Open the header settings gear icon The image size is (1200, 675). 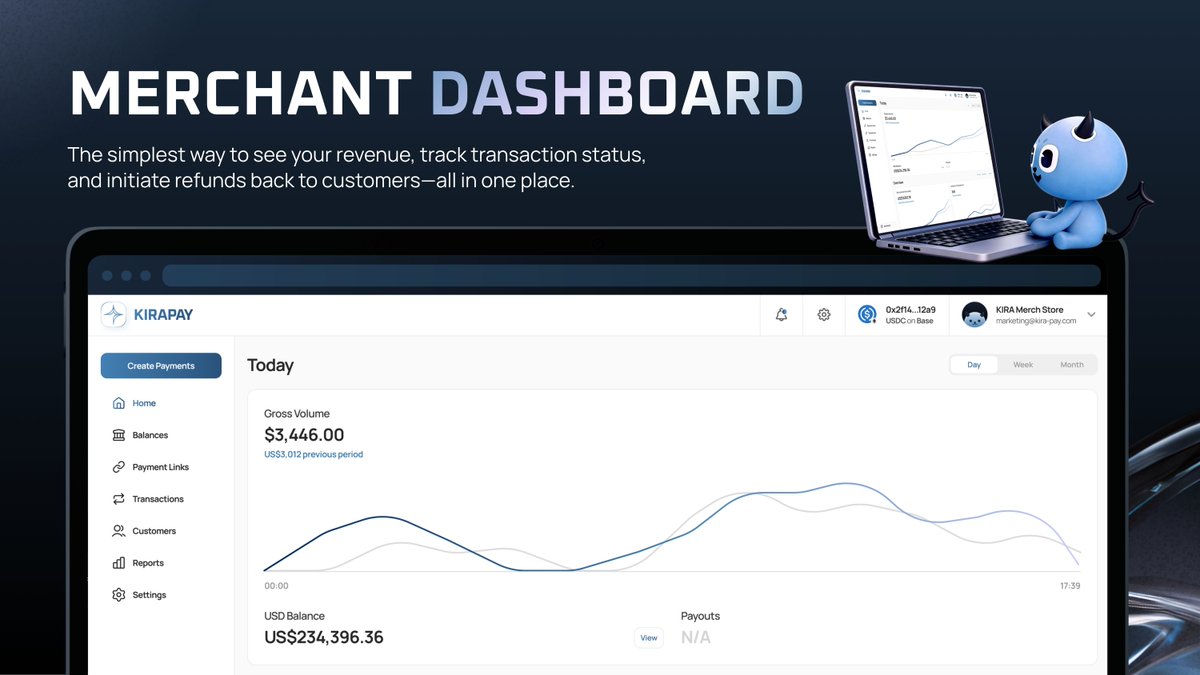824,314
